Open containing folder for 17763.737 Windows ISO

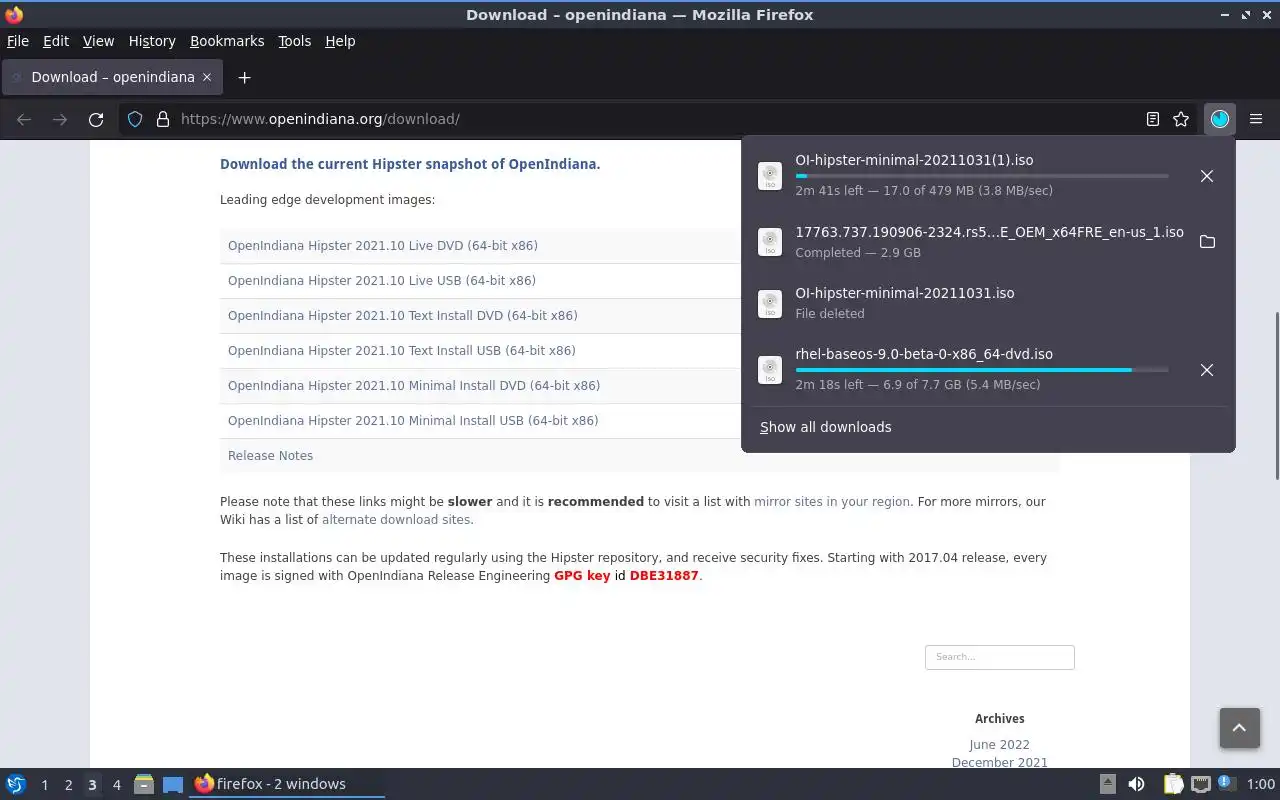(1207, 242)
